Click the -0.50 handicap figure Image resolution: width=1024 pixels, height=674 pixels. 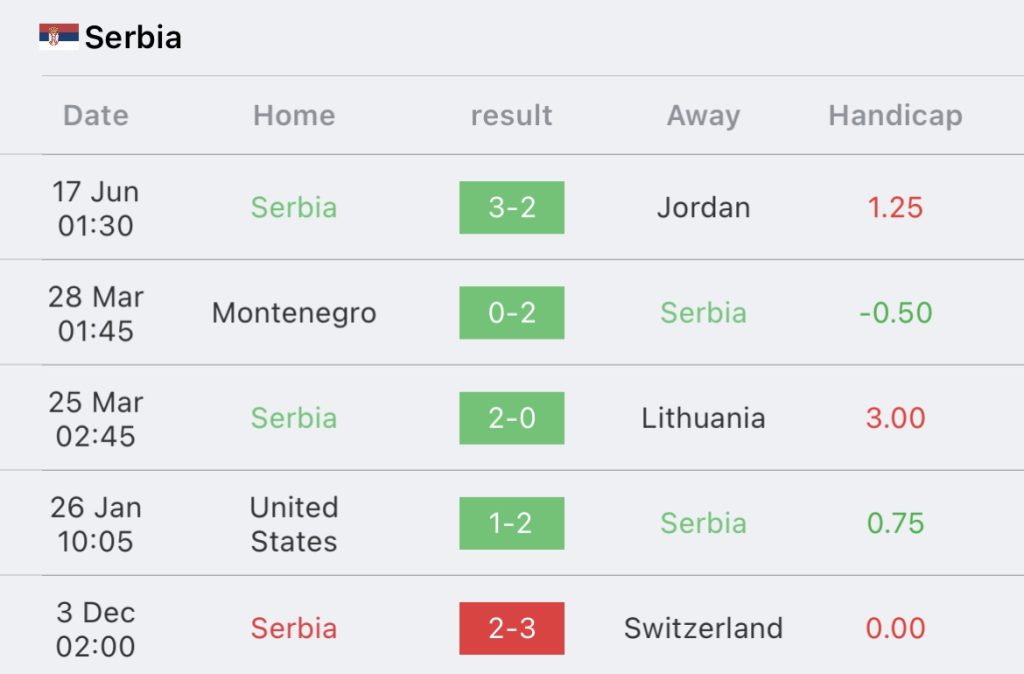pyautogui.click(x=895, y=313)
